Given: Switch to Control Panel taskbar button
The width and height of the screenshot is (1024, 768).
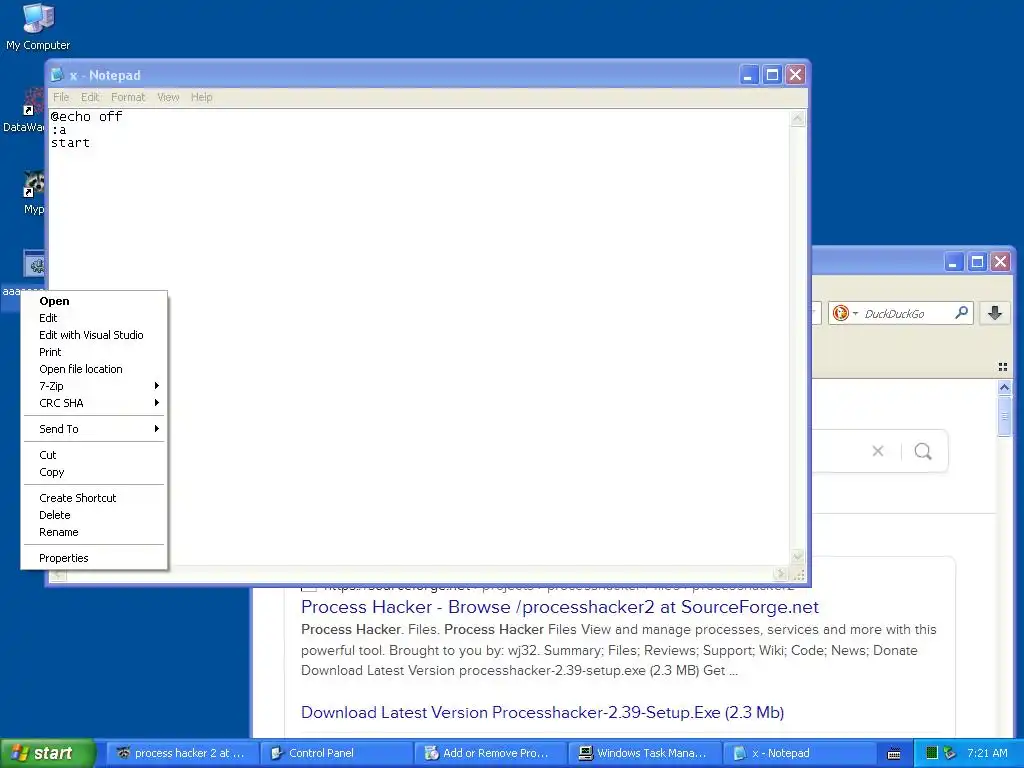Looking at the screenshot, I should point(336,753).
